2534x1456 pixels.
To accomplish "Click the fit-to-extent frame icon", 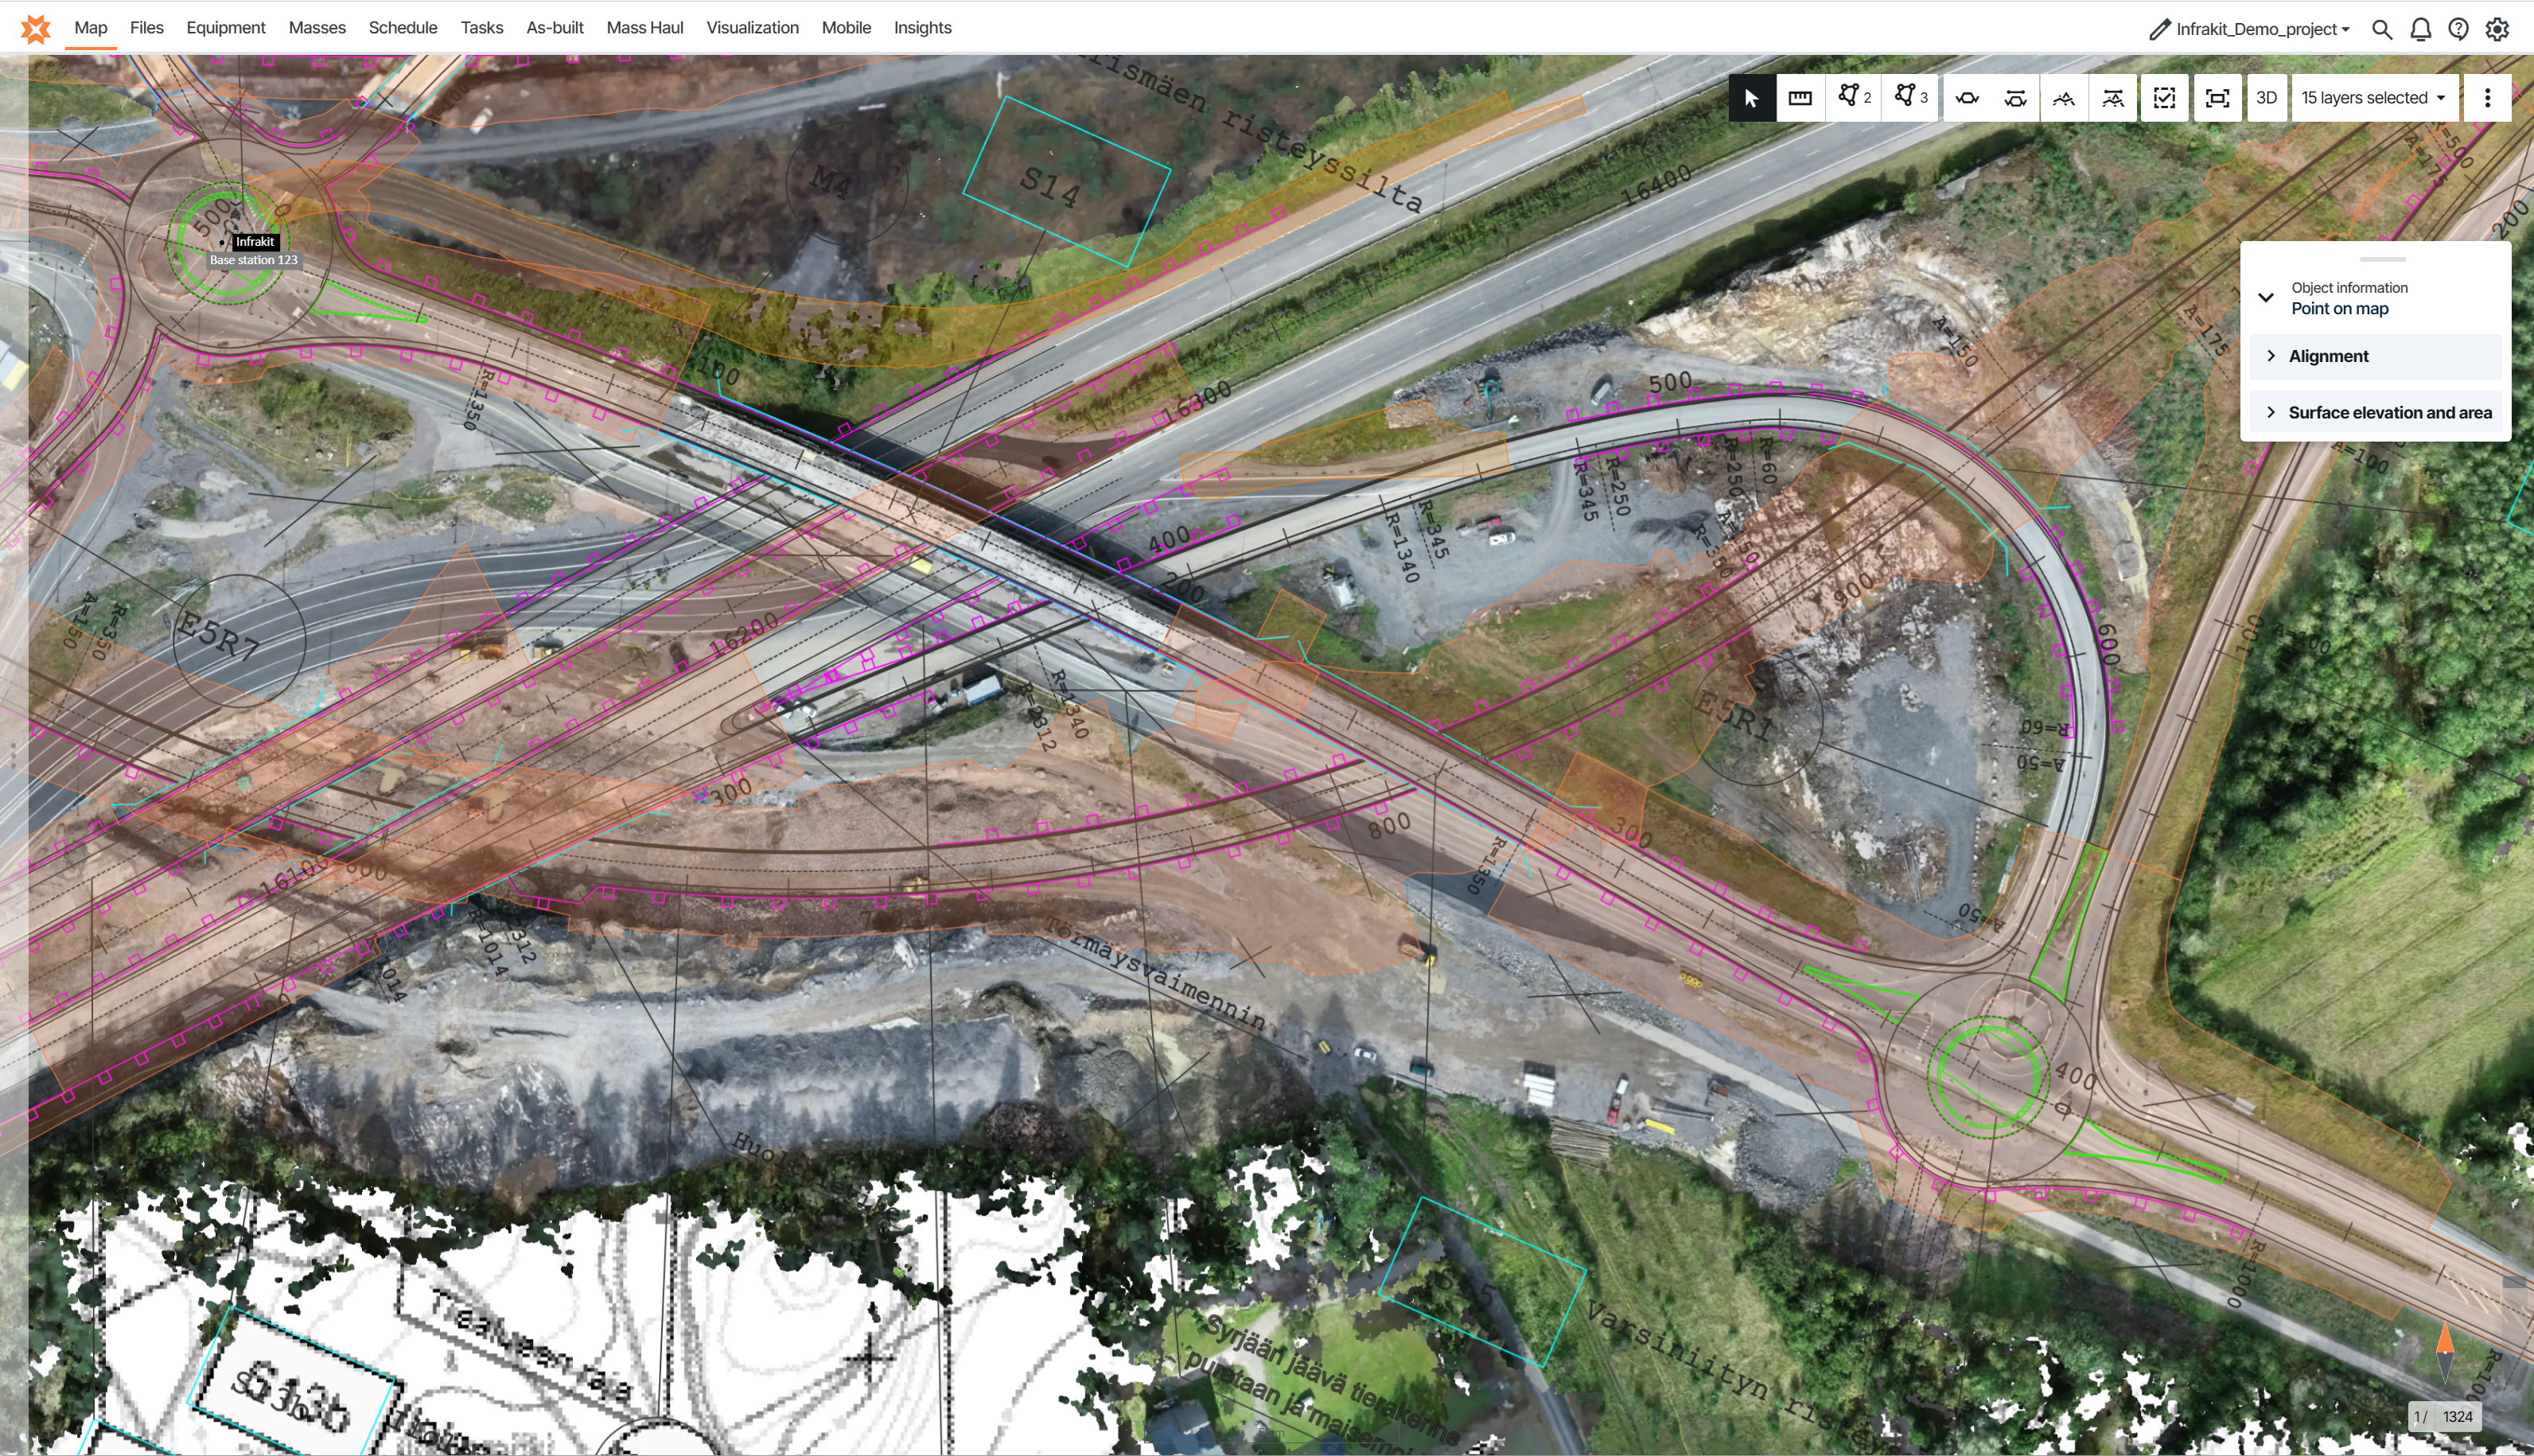I will [2217, 98].
